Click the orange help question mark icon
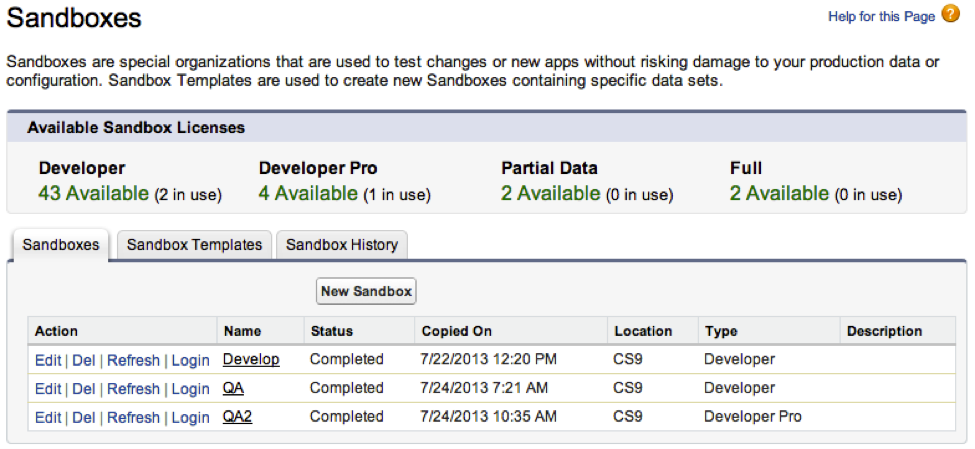Image resolution: width=975 pixels, height=449 pixels. click(951, 14)
